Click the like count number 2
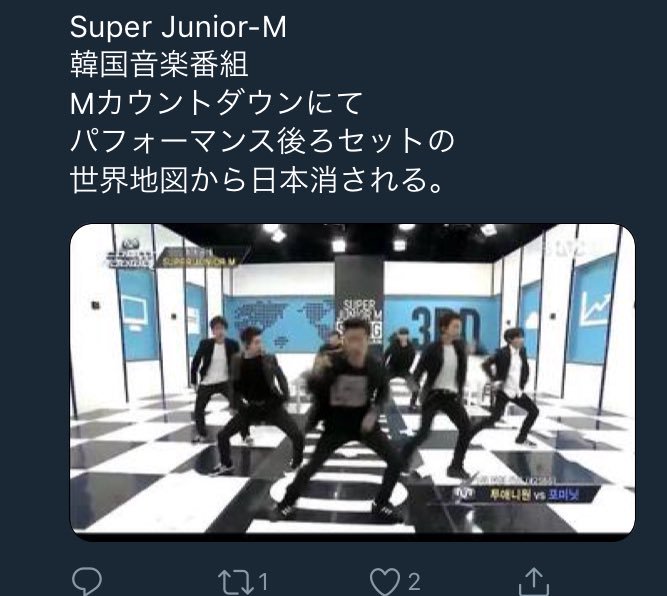The width and height of the screenshot is (667, 596). coord(413,580)
